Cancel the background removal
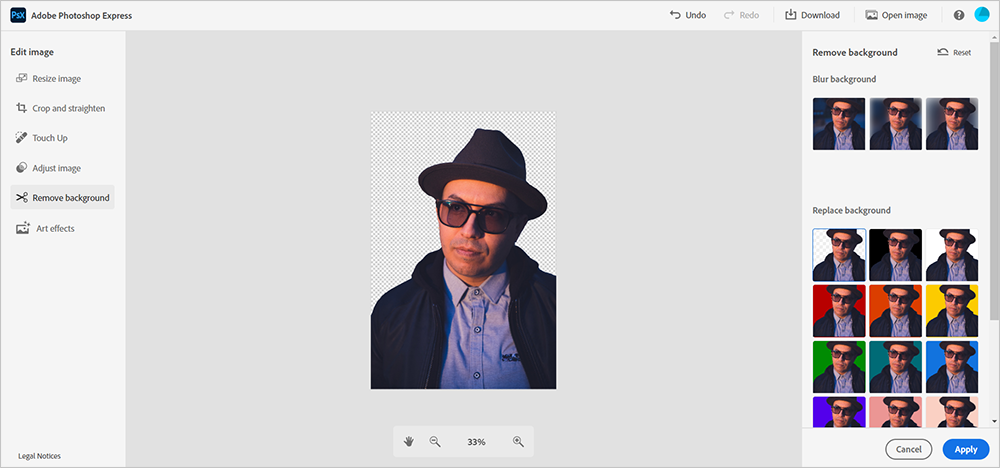Screen dimensions: 1000x468 908,449
